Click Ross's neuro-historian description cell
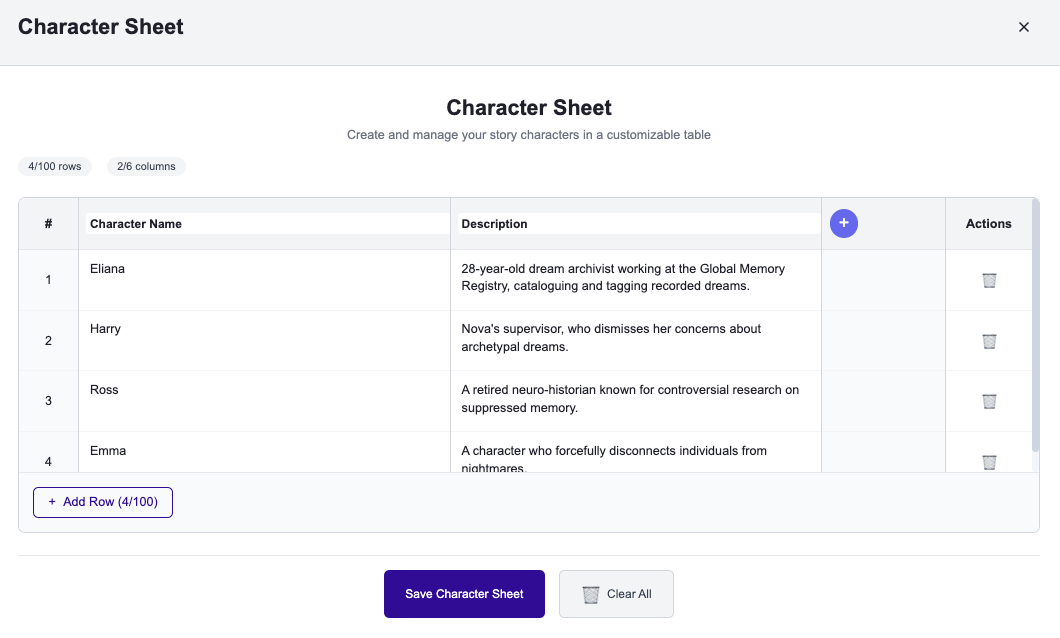This screenshot has width=1060, height=638. (x=635, y=398)
